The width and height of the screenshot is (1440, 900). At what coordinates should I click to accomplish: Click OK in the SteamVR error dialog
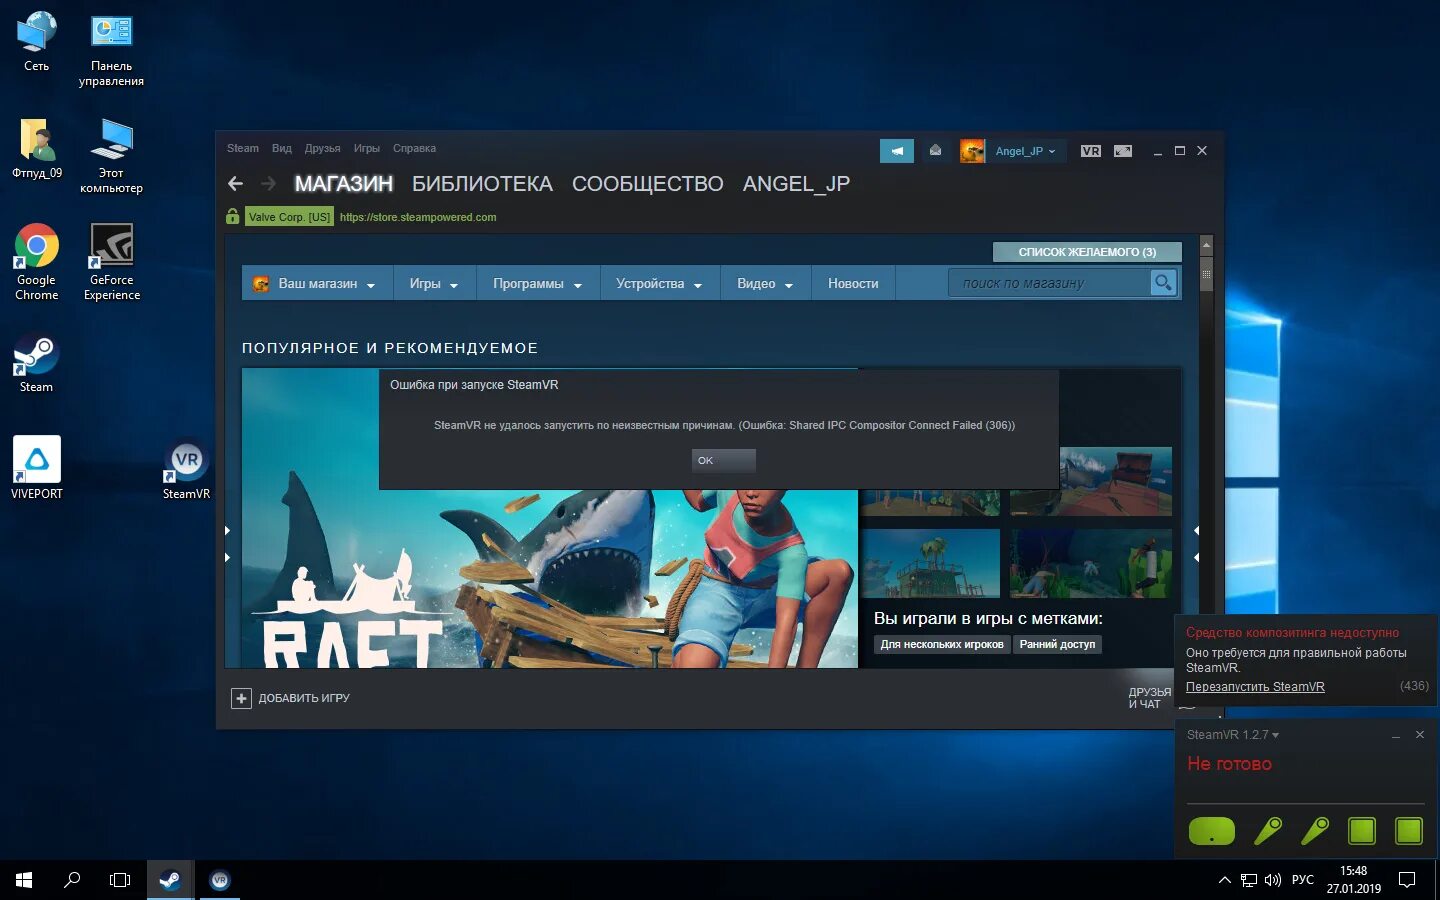tap(723, 460)
